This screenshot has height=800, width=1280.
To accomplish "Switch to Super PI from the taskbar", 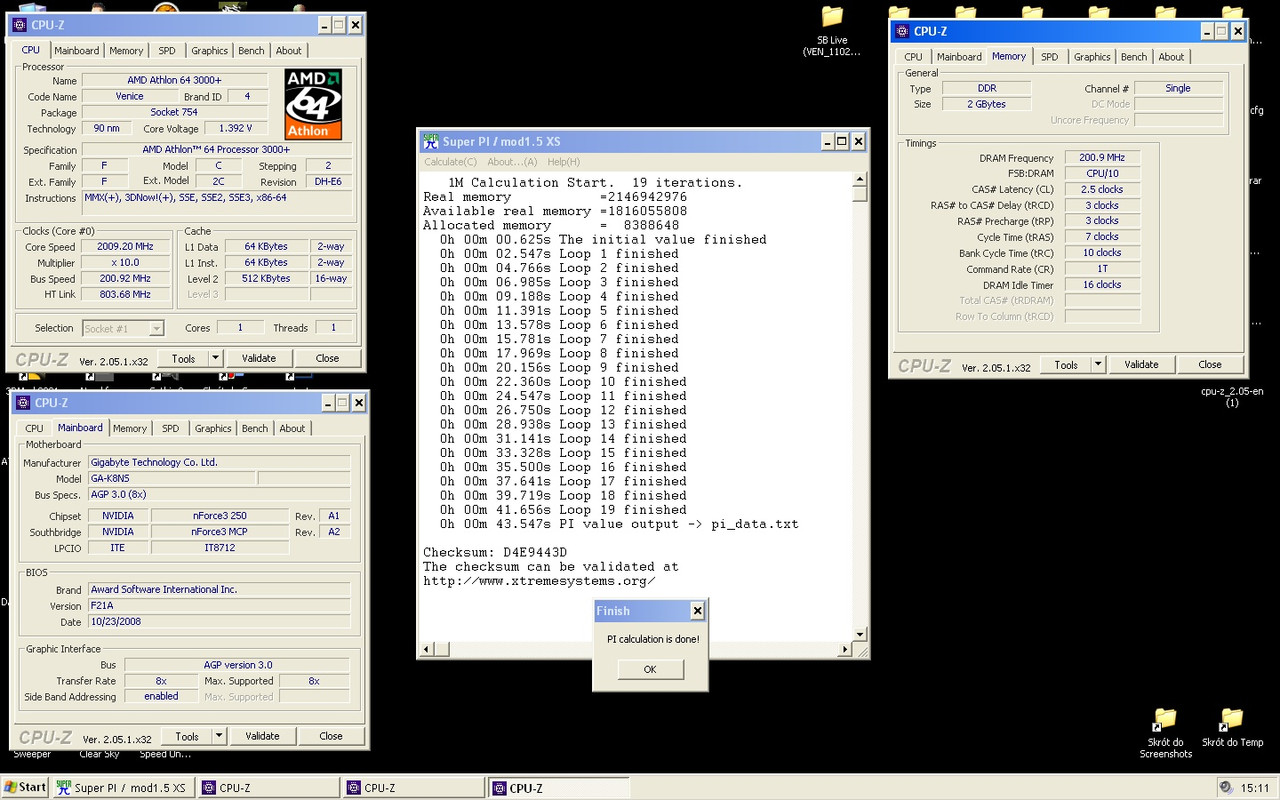I will tap(122, 788).
